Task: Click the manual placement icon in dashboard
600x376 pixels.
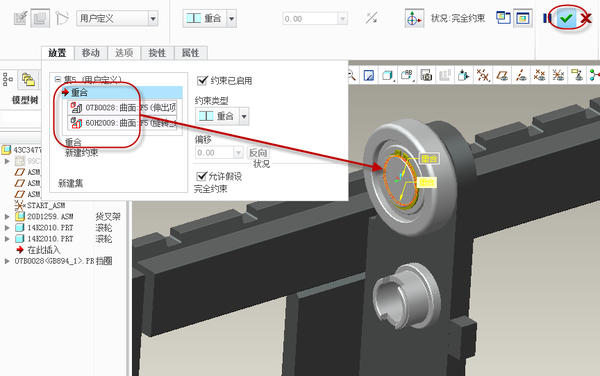Action: pos(40,18)
